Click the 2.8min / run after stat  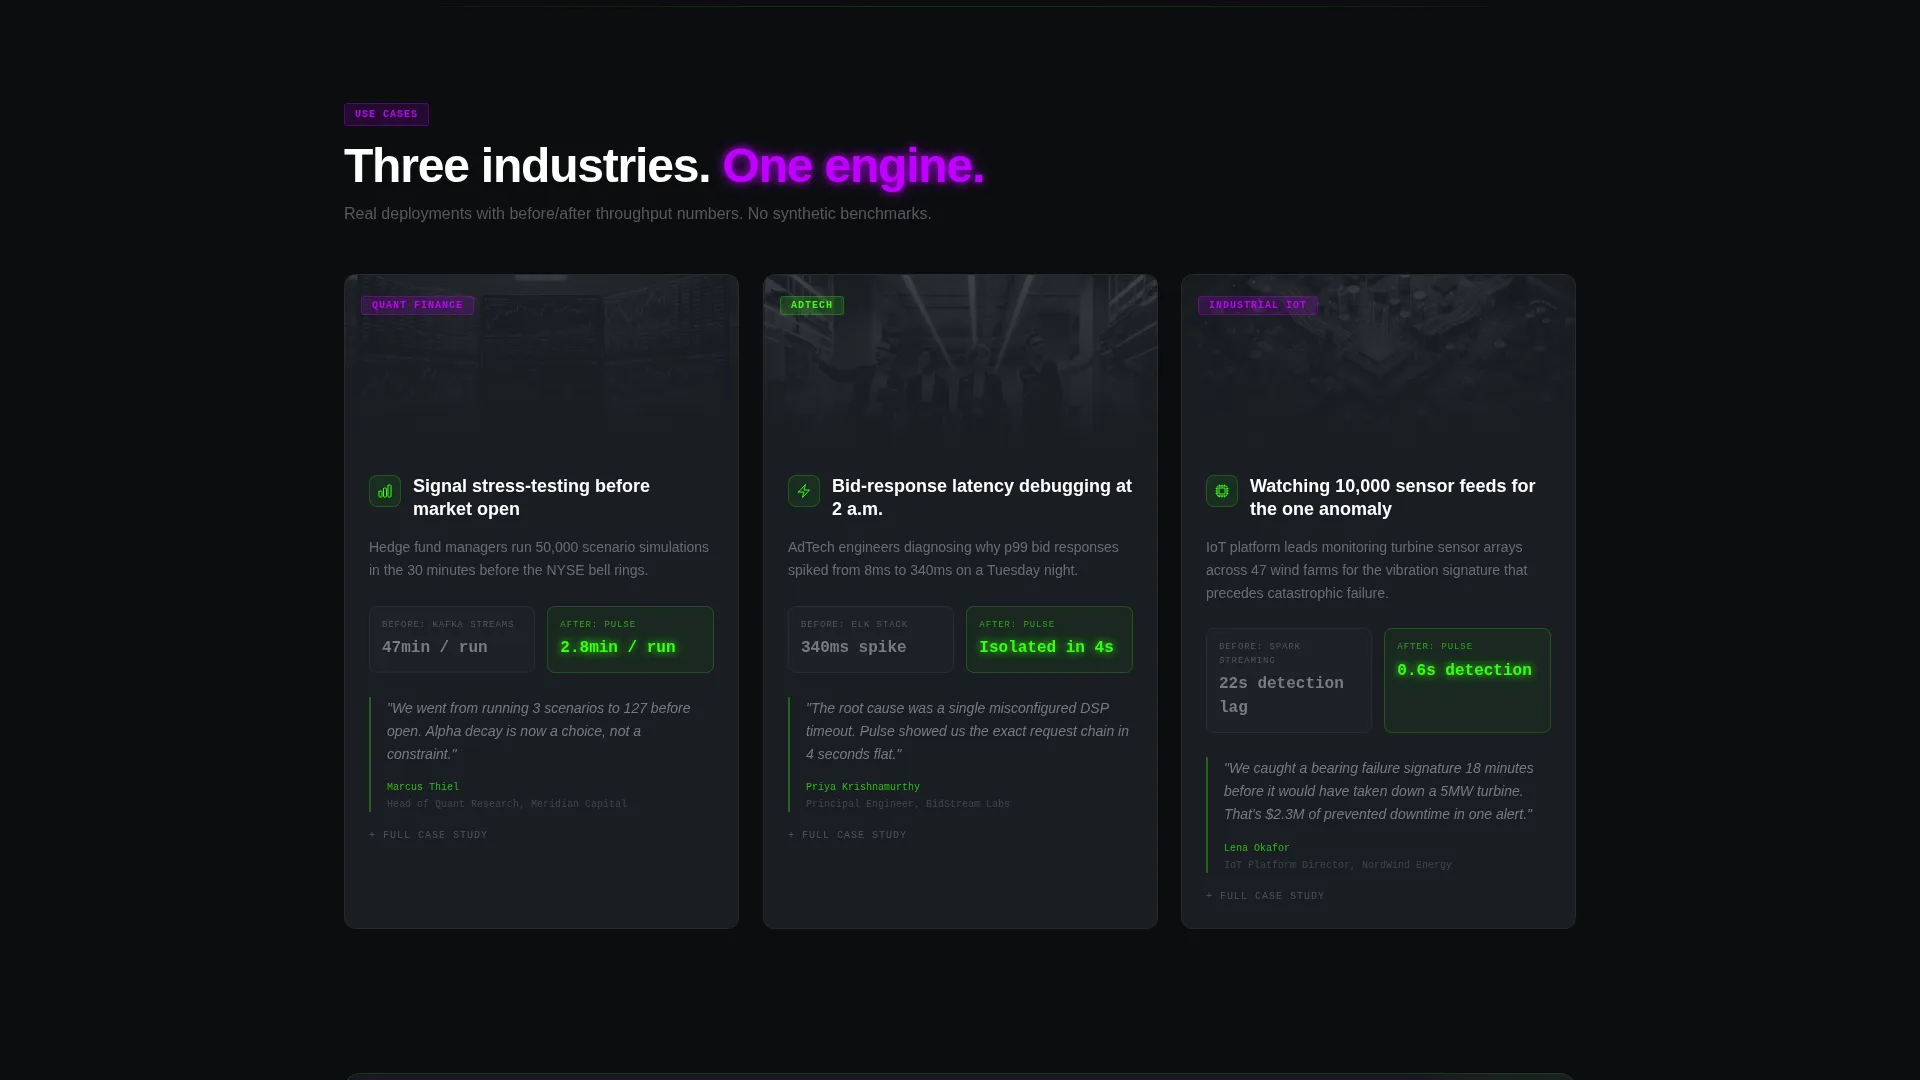[x=630, y=639]
